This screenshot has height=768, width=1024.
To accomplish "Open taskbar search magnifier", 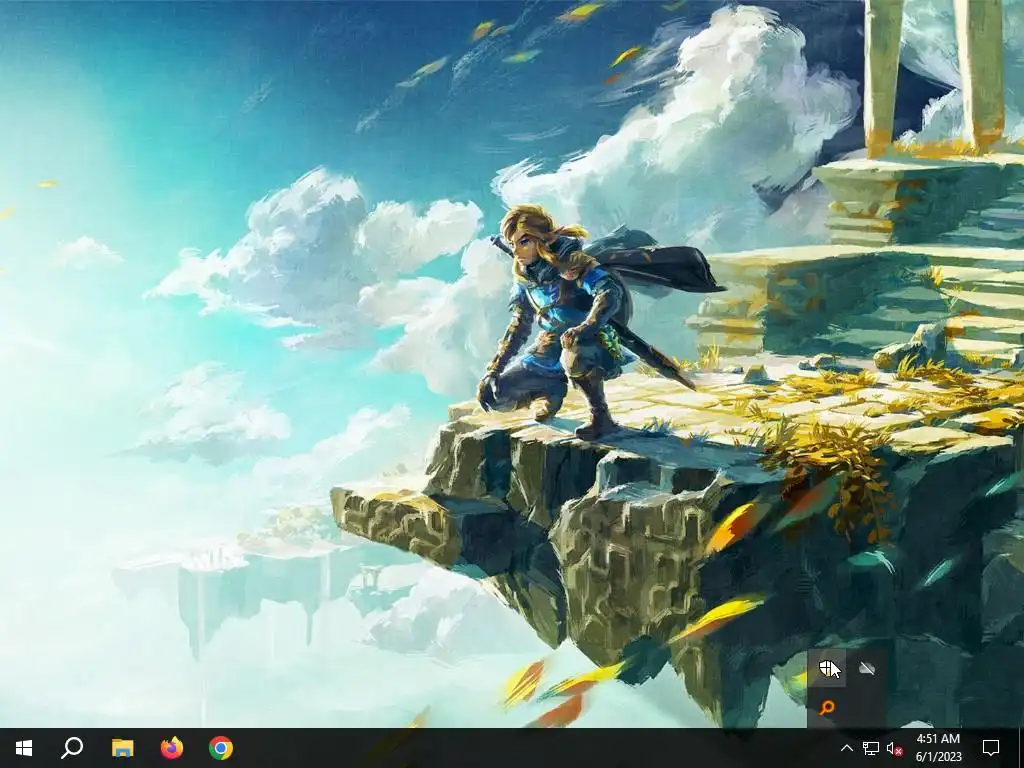I will click(72, 748).
